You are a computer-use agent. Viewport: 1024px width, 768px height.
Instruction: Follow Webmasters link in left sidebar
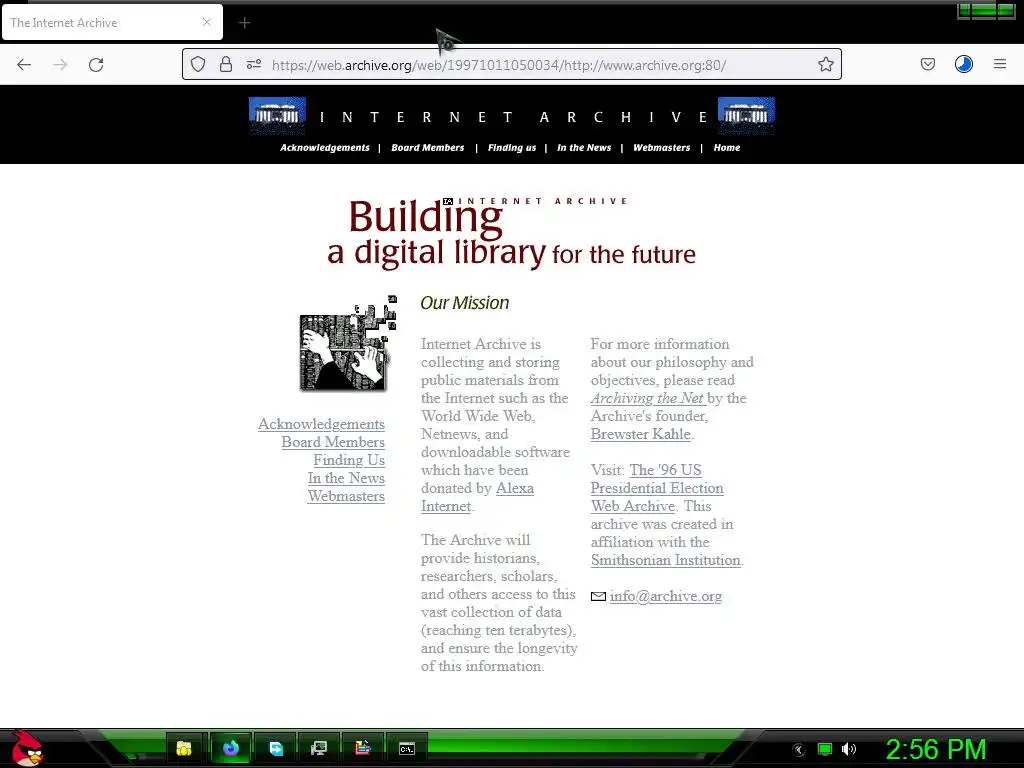[x=346, y=496]
